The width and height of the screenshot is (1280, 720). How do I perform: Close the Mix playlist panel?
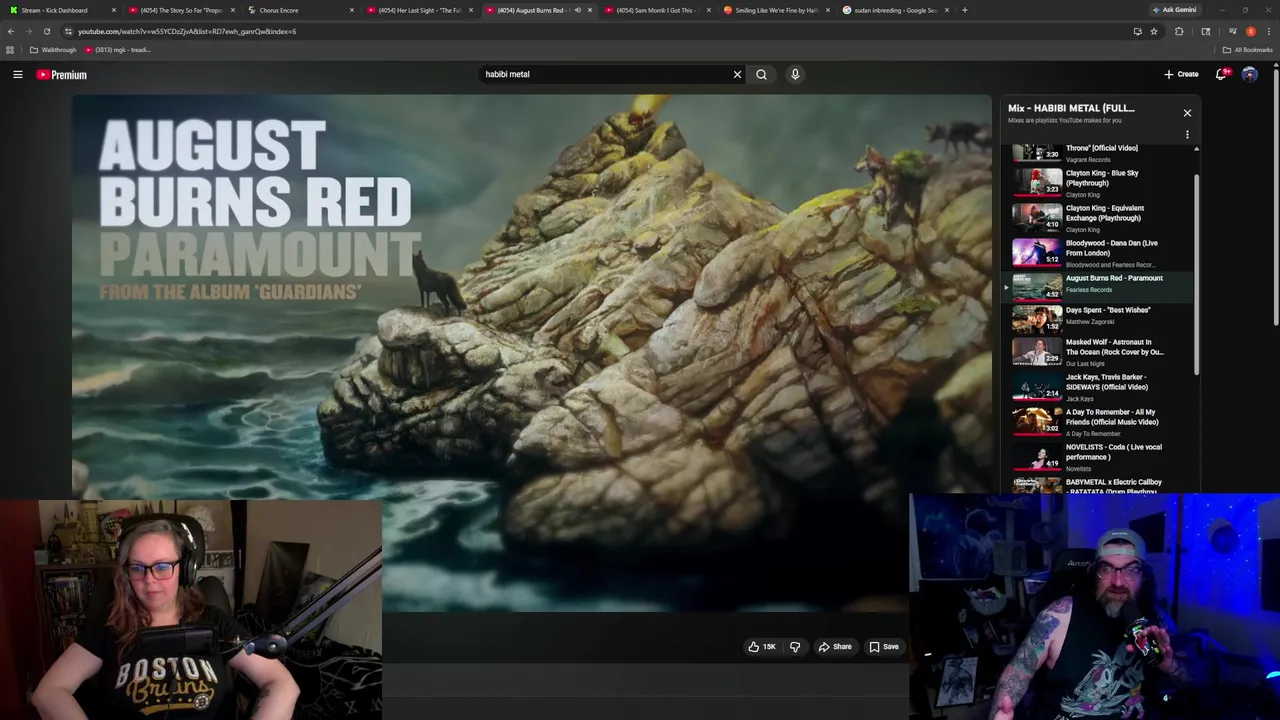click(1187, 113)
